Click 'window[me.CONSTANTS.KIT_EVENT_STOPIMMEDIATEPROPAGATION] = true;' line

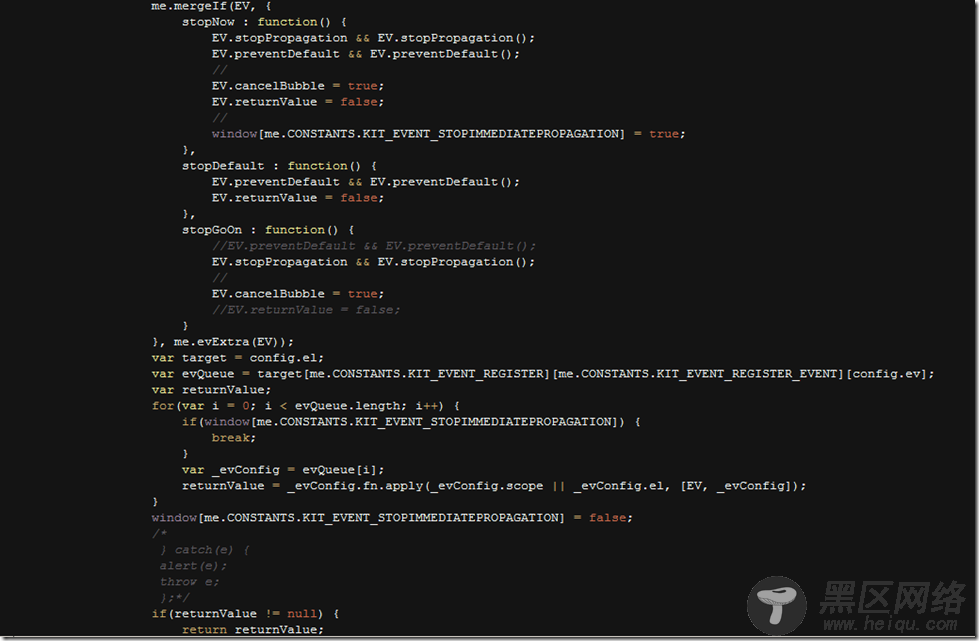click(448, 134)
